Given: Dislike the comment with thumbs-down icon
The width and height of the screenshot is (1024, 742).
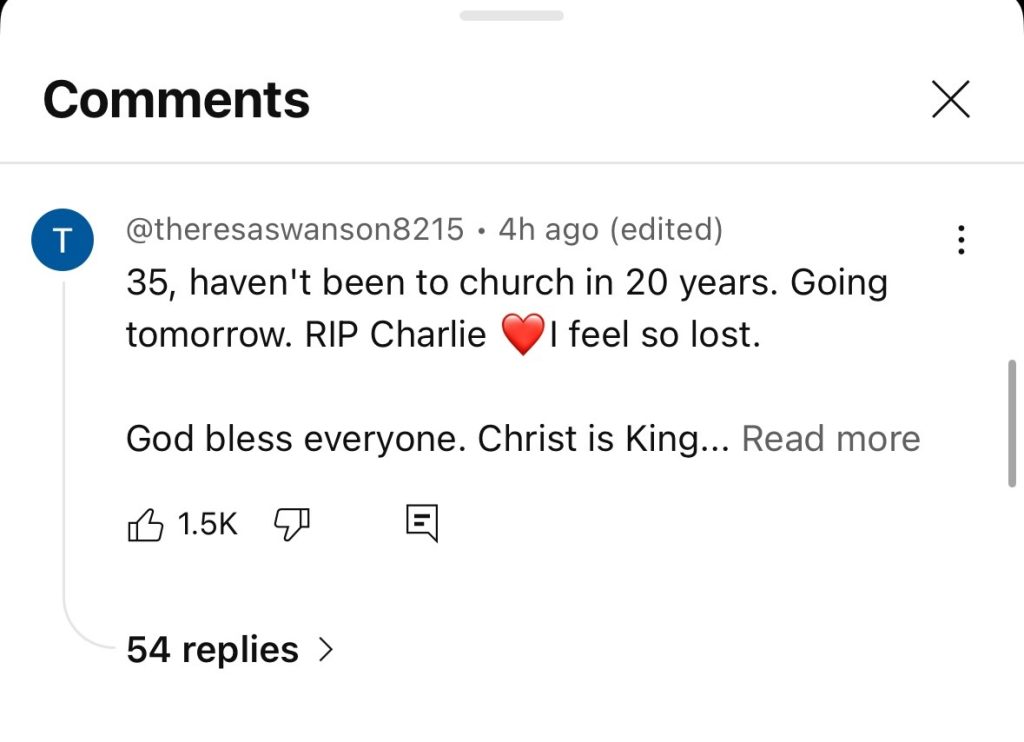Looking at the screenshot, I should click(x=292, y=521).
